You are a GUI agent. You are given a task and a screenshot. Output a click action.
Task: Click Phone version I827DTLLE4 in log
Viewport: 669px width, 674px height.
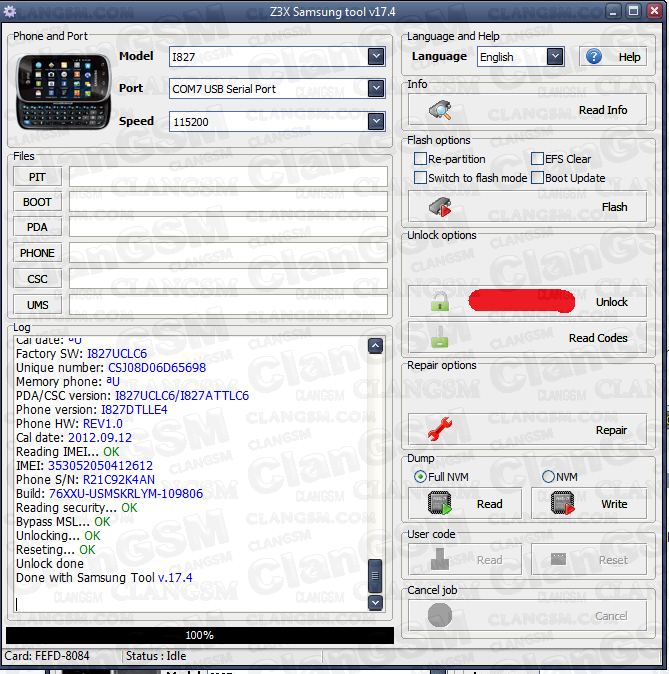[x=134, y=410]
